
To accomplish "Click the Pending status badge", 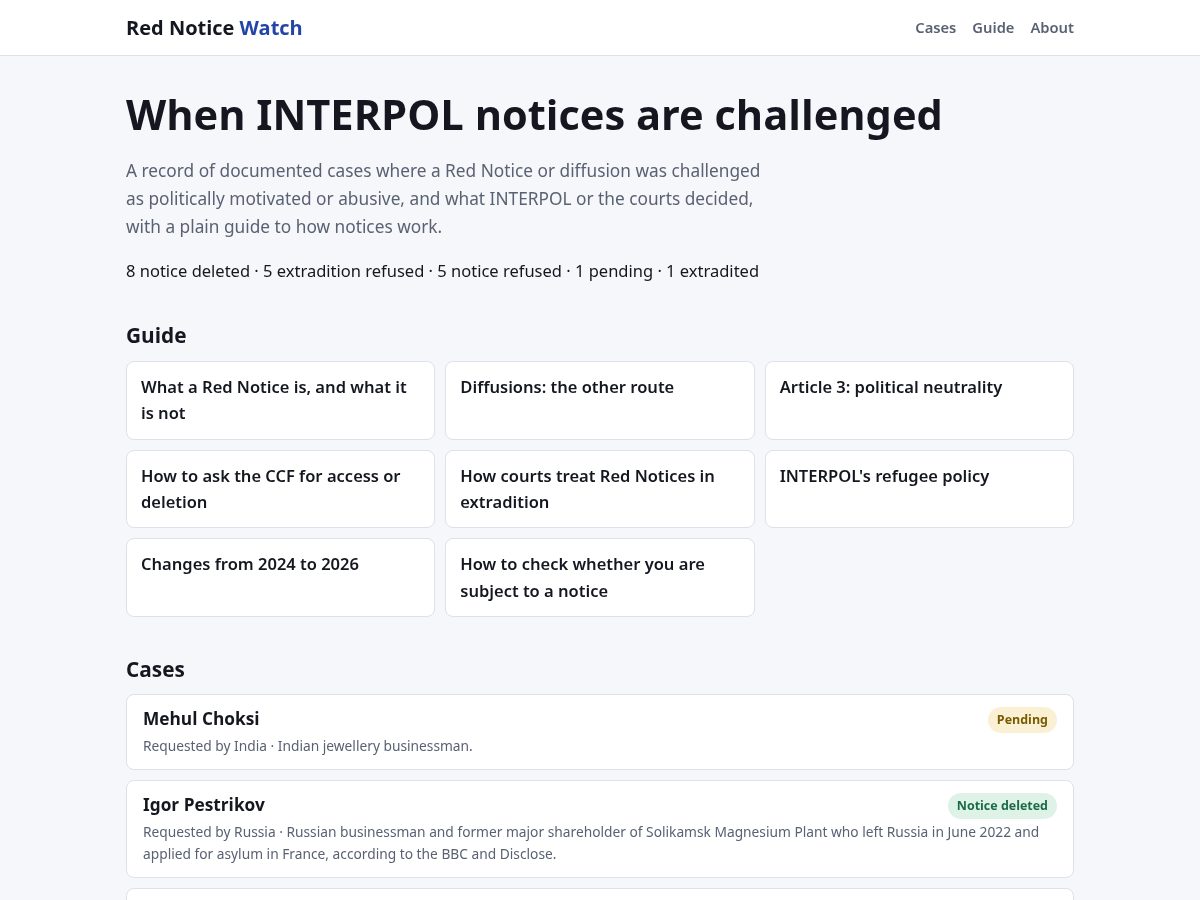I will coord(1022,720).
